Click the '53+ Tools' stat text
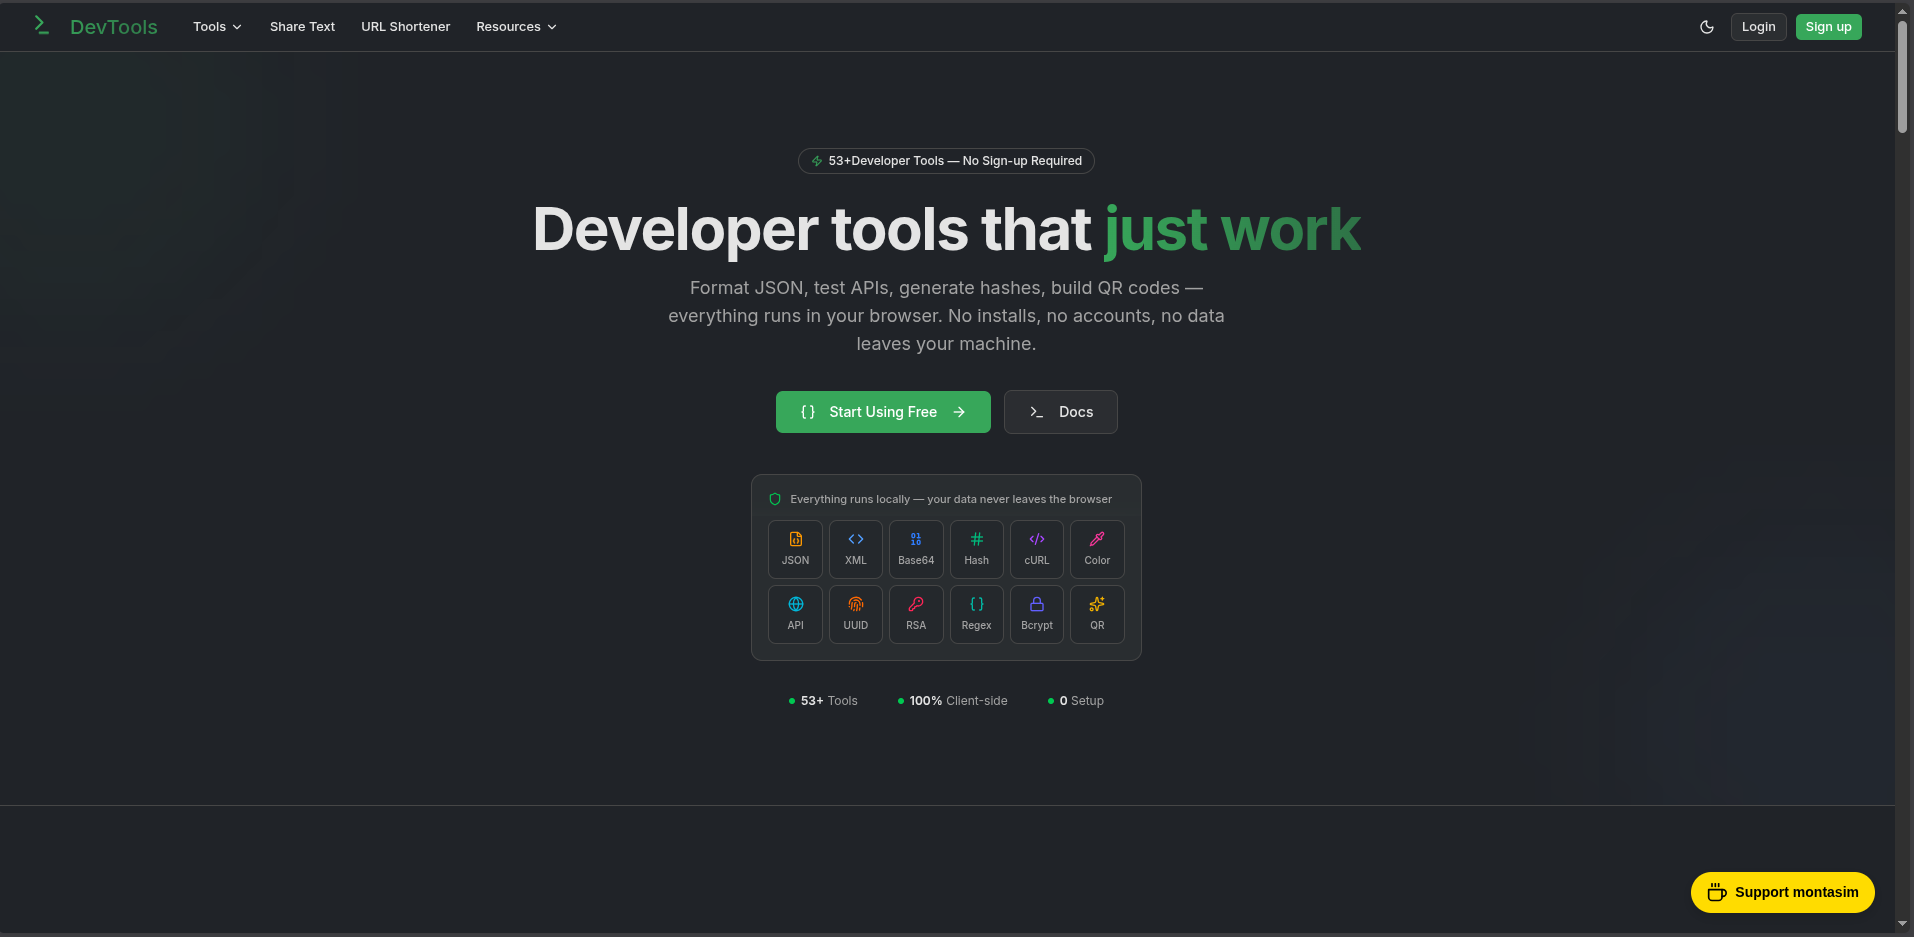The width and height of the screenshot is (1914, 937). coord(829,701)
